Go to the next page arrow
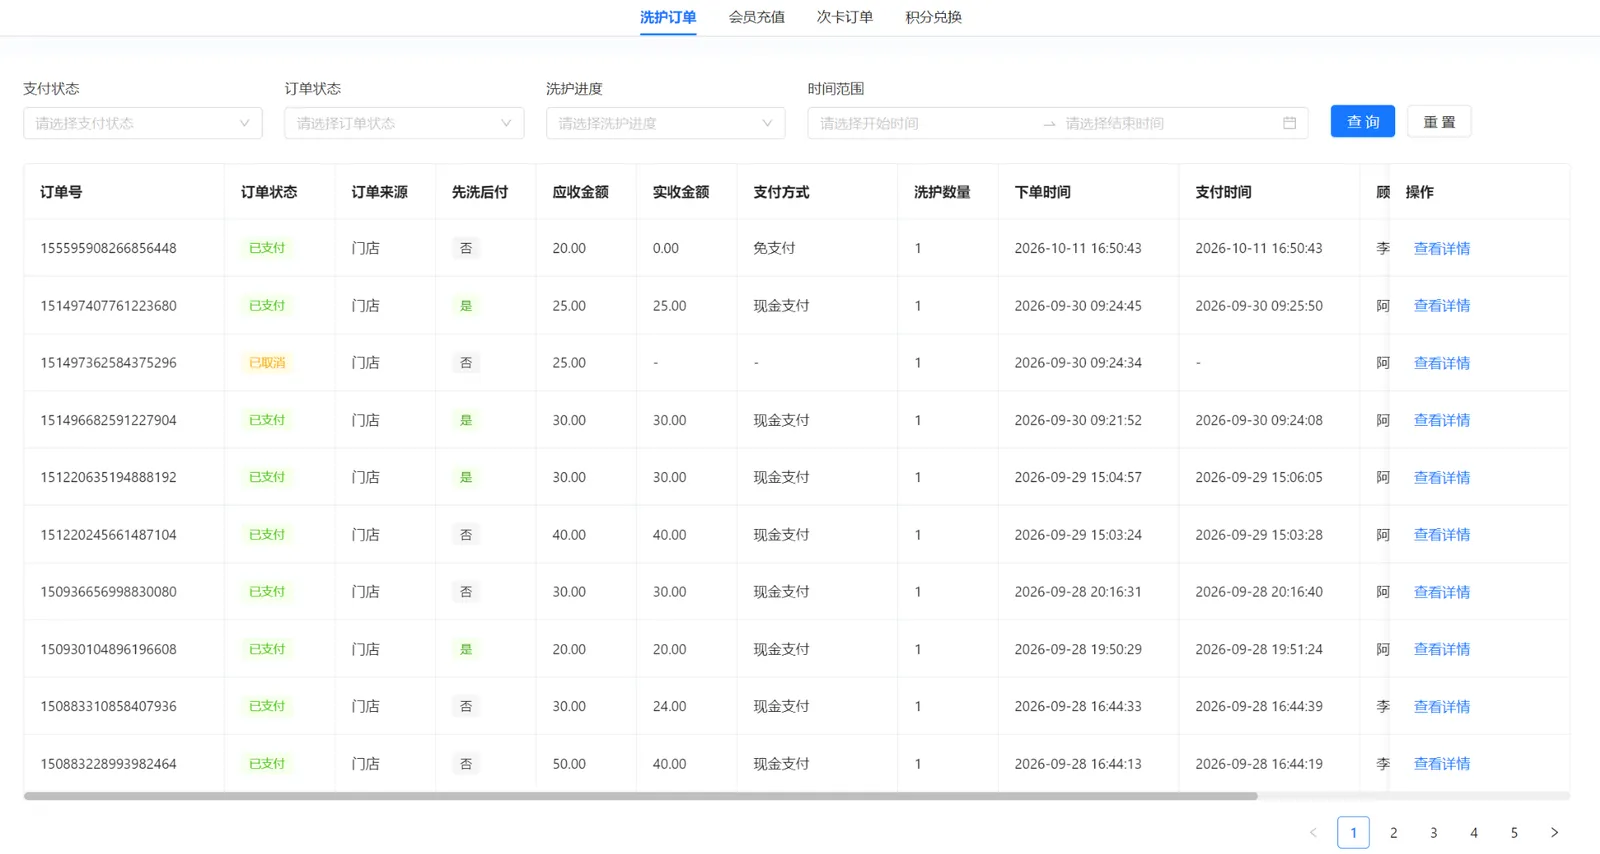Image resolution: width=1600 pixels, height=854 pixels. pos(1554,832)
